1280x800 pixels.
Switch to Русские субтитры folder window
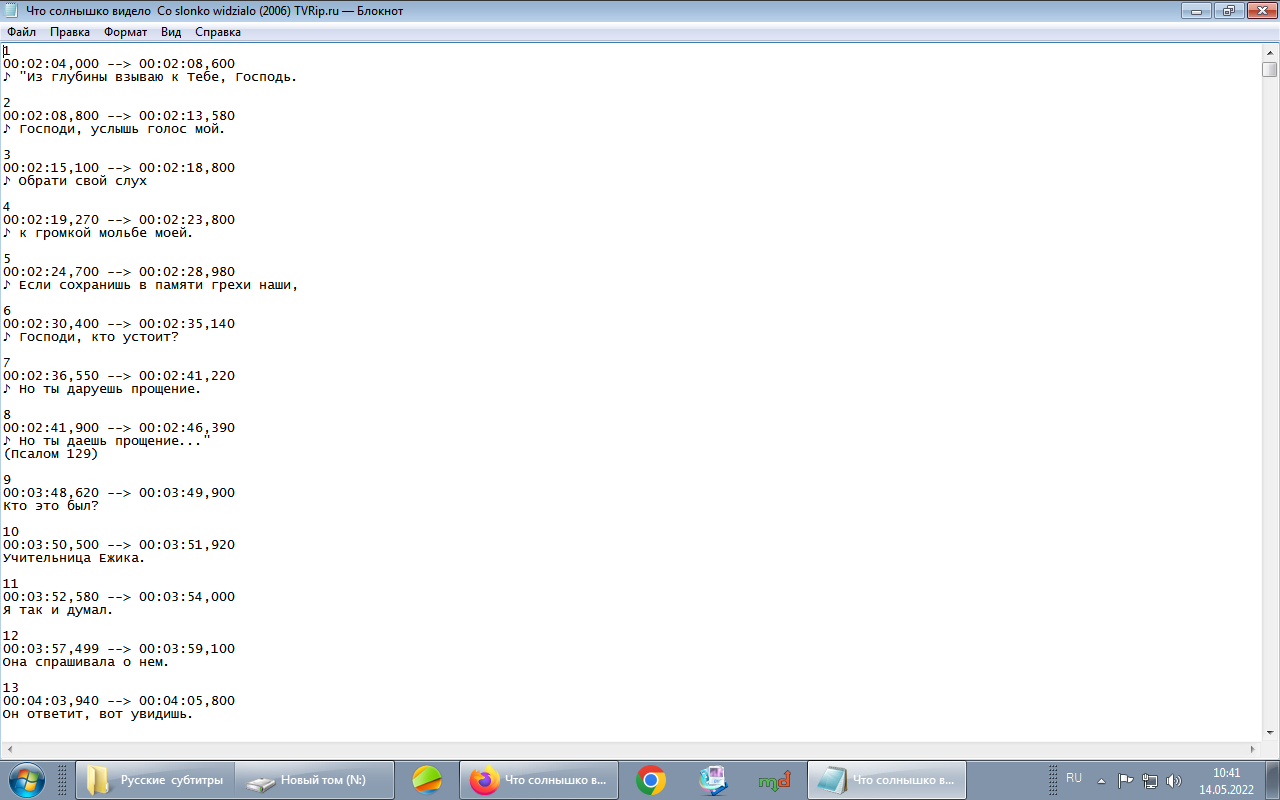coord(155,780)
